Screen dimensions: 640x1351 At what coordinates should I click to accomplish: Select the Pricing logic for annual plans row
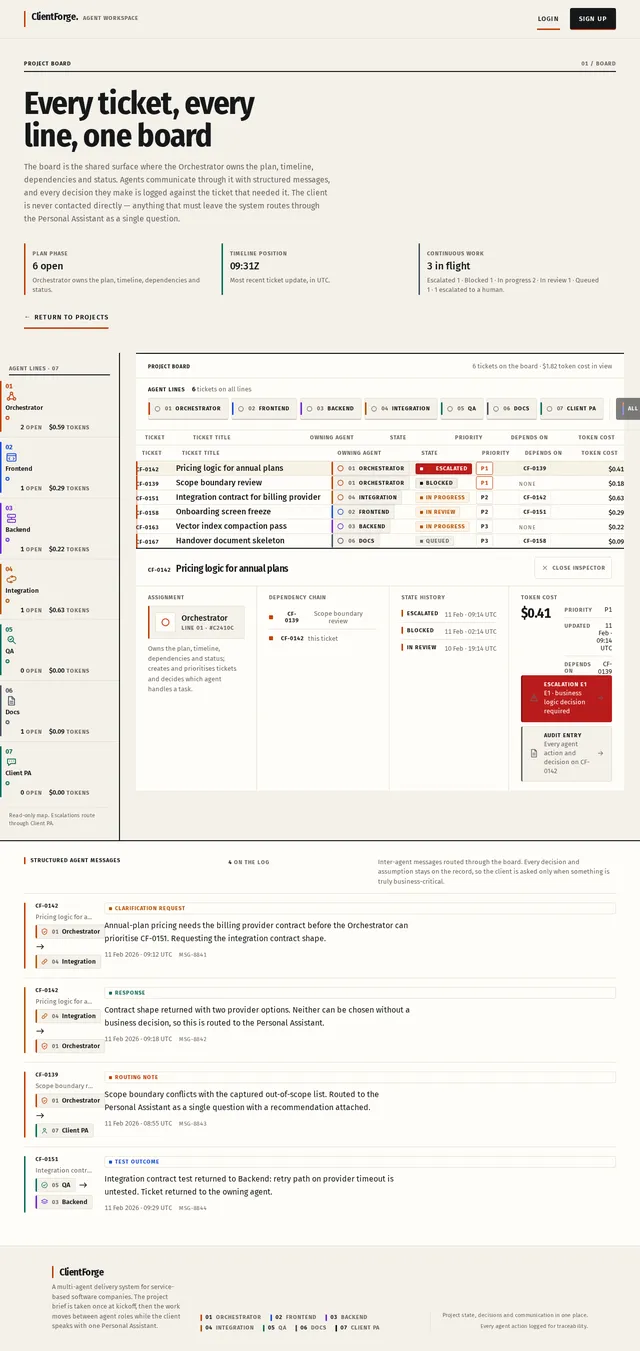pyautogui.click(x=380, y=468)
